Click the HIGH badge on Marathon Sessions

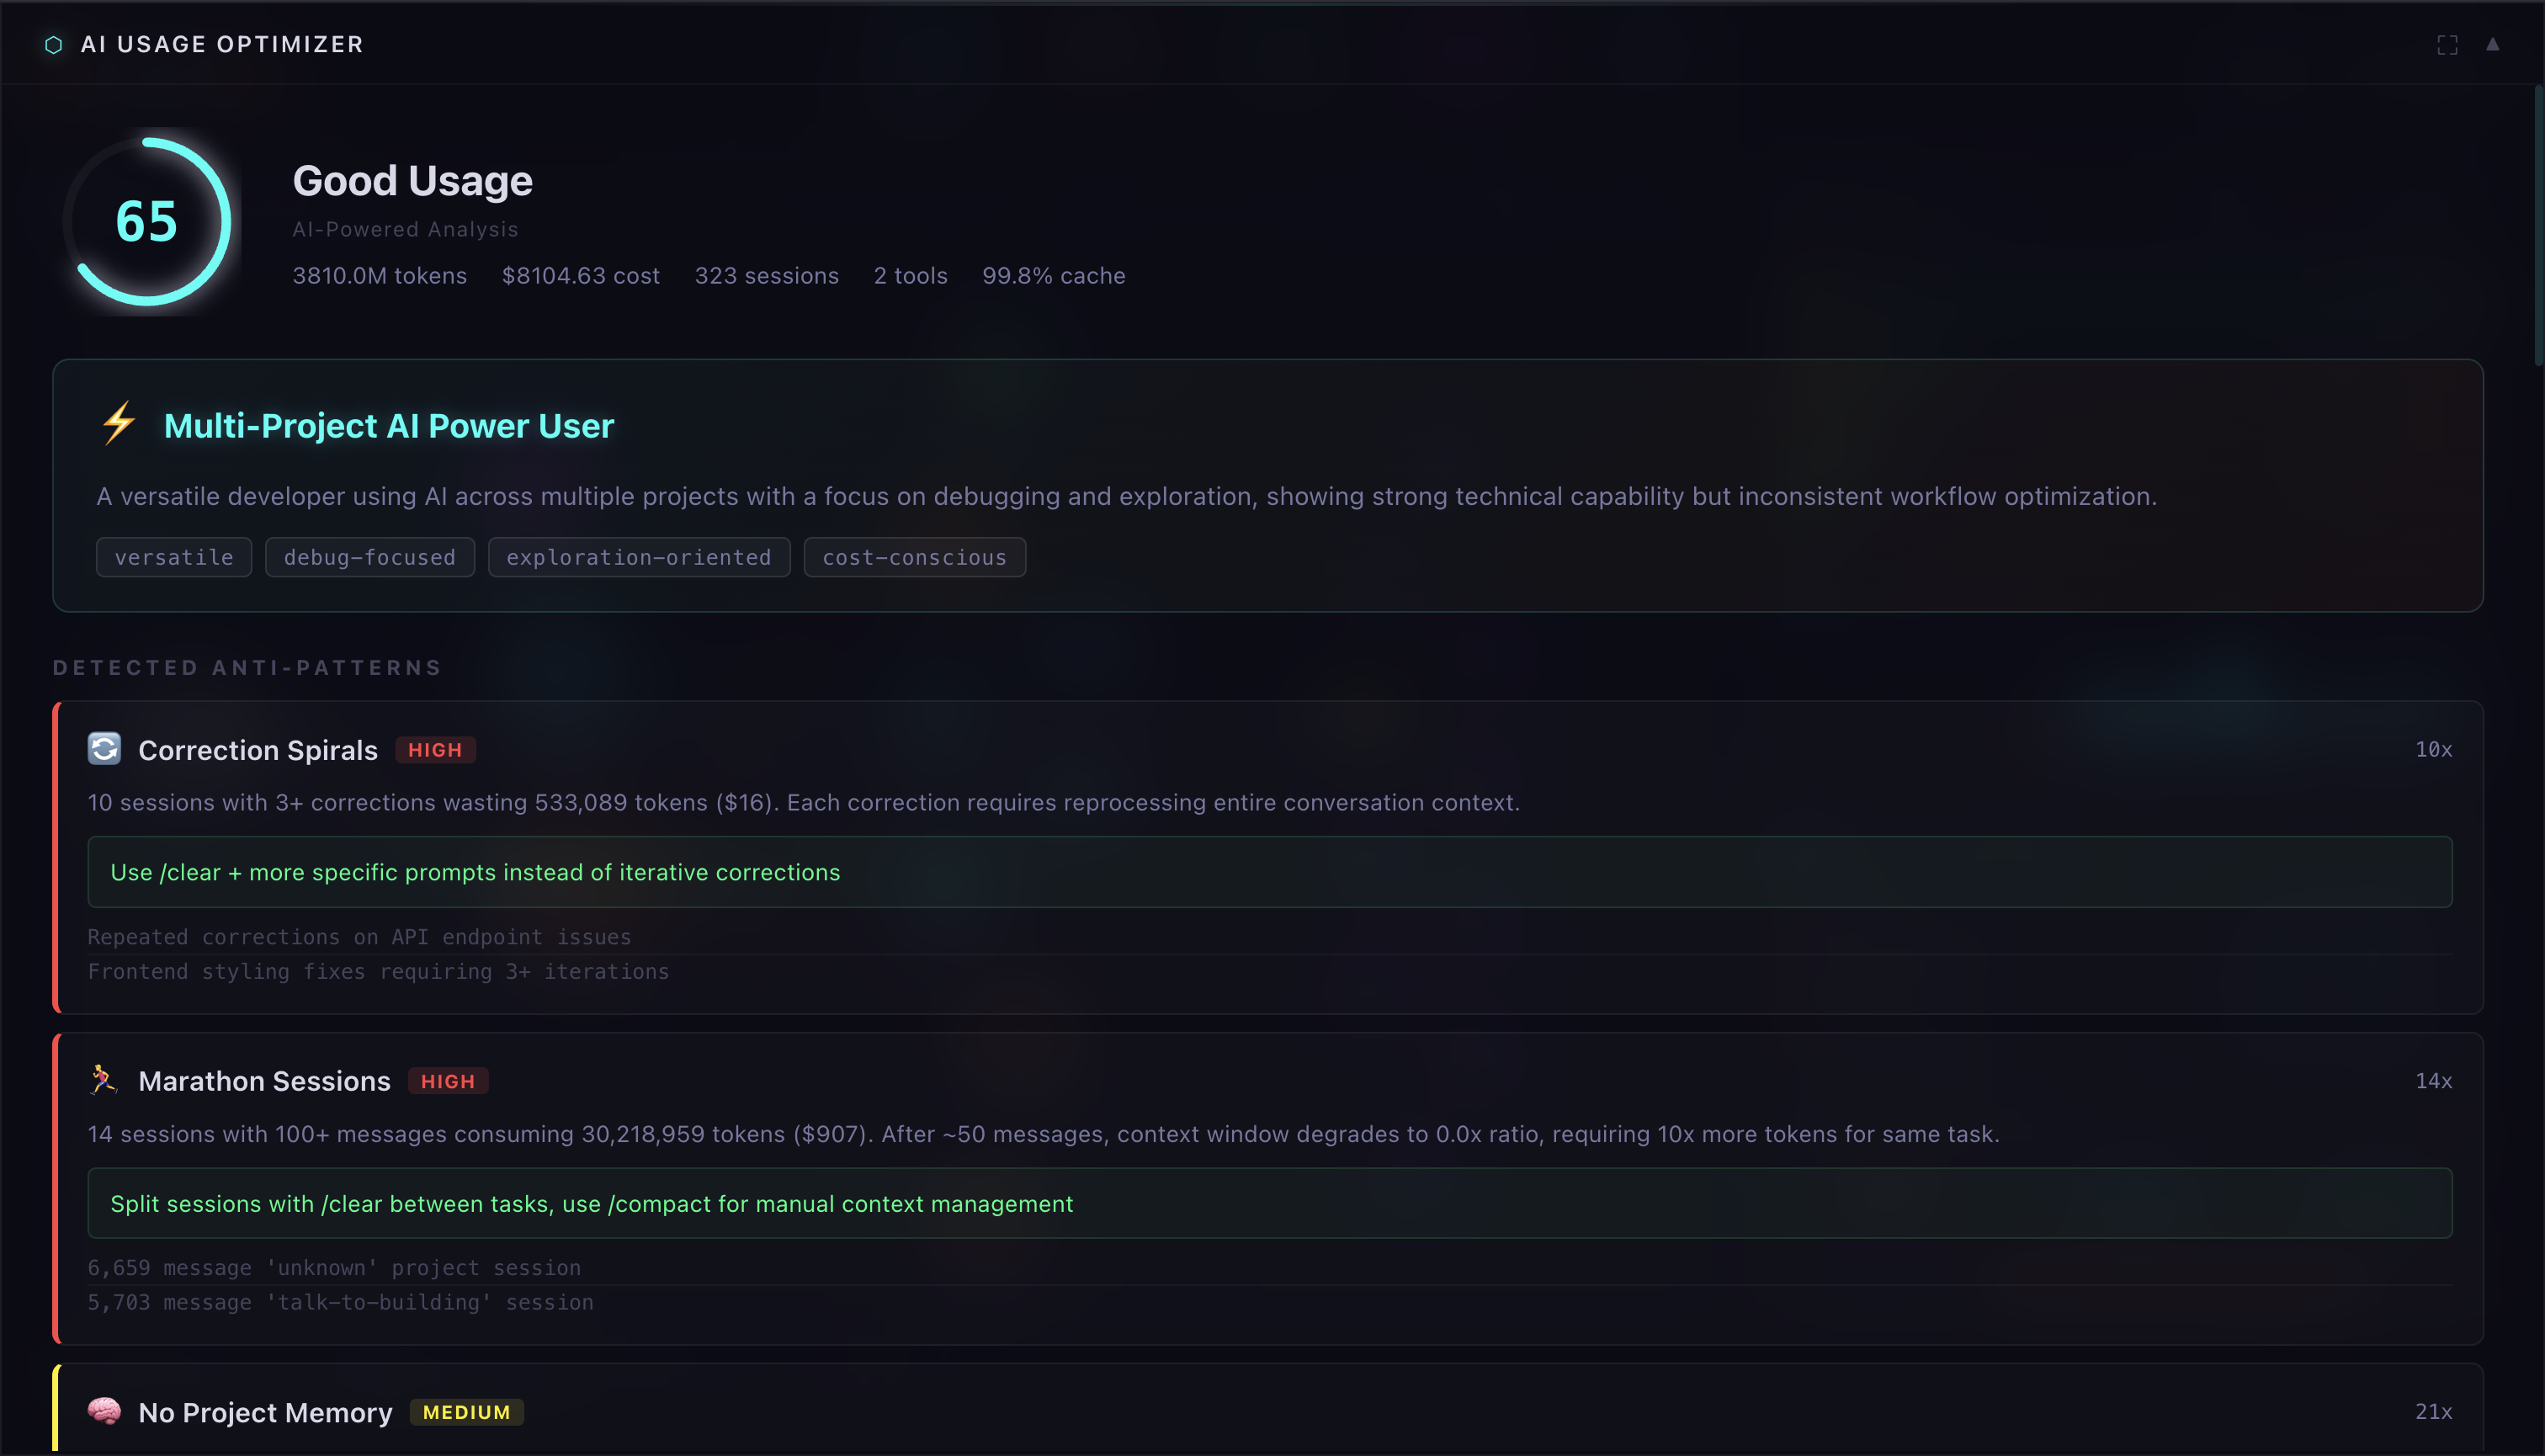(448, 1081)
